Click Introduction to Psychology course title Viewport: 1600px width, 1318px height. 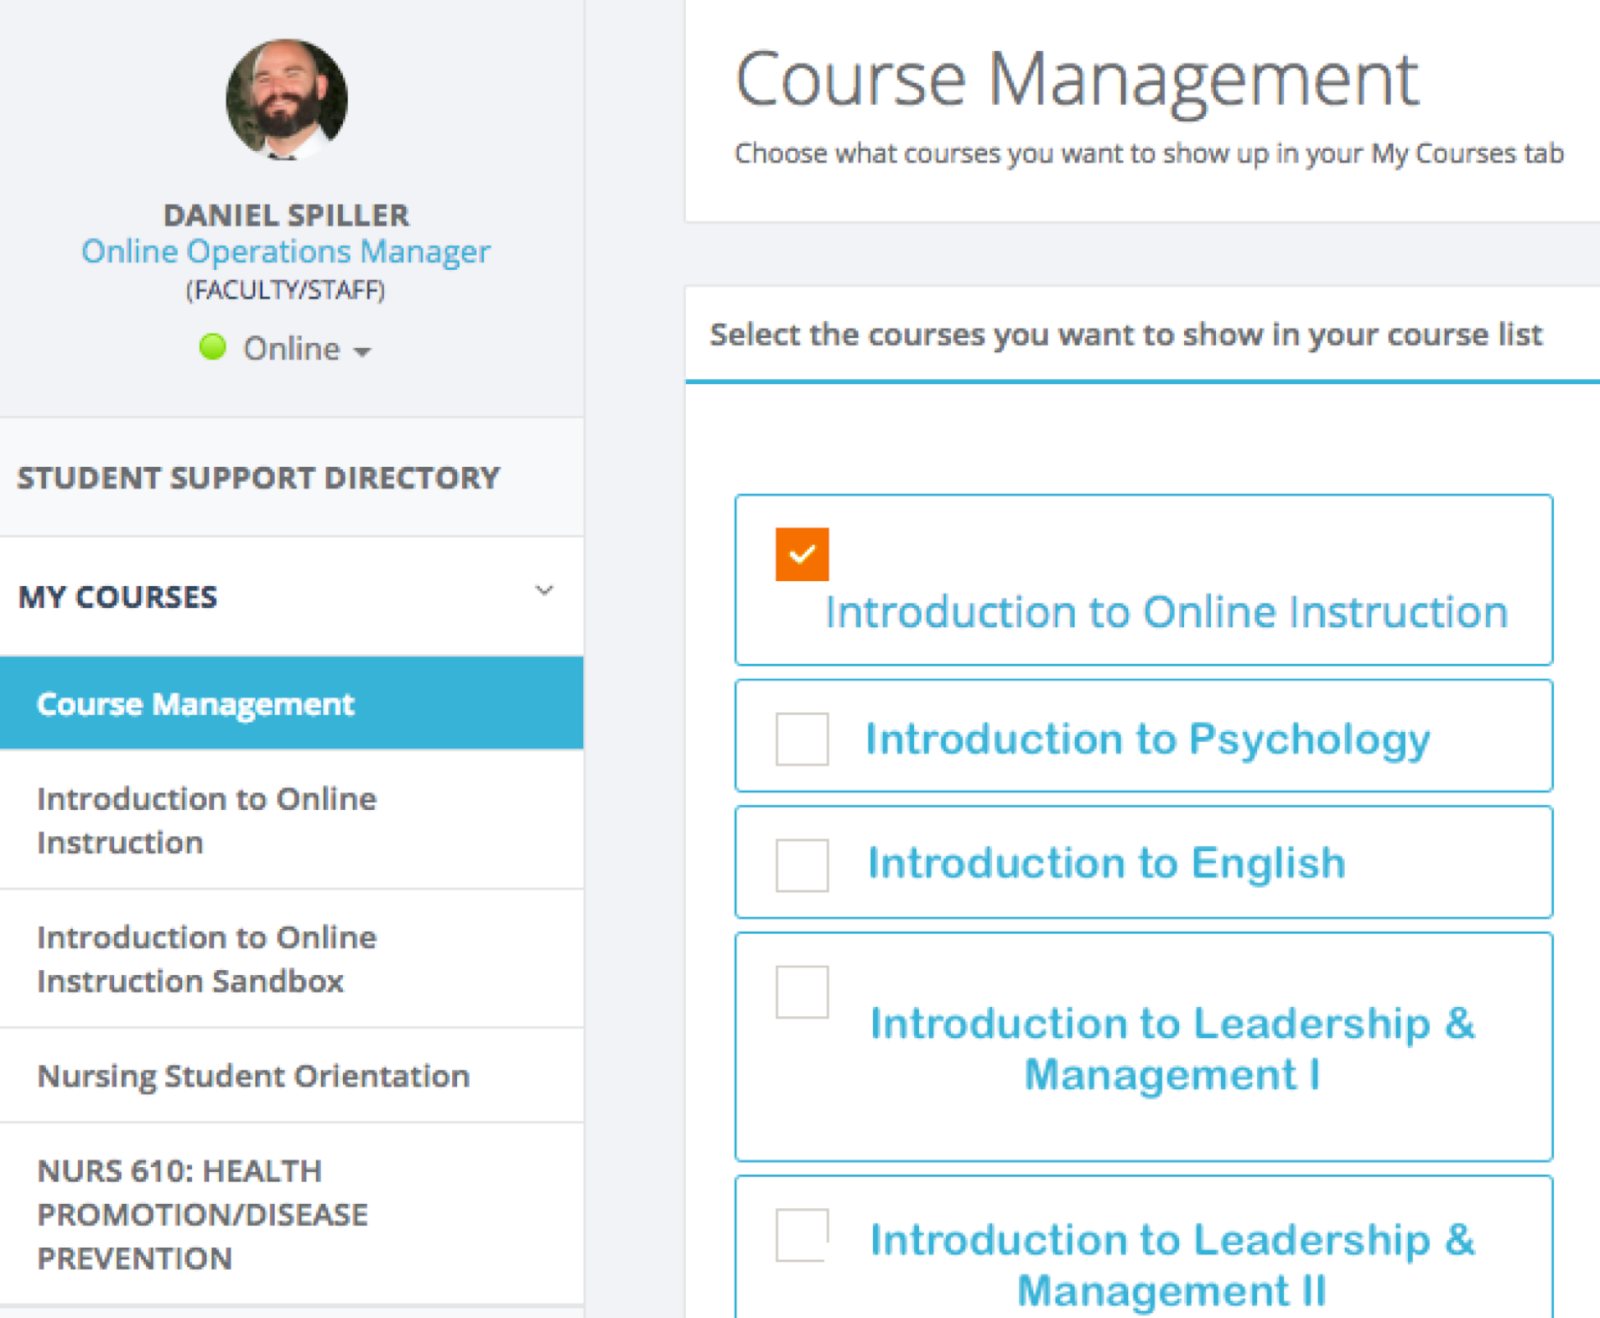click(x=1147, y=739)
